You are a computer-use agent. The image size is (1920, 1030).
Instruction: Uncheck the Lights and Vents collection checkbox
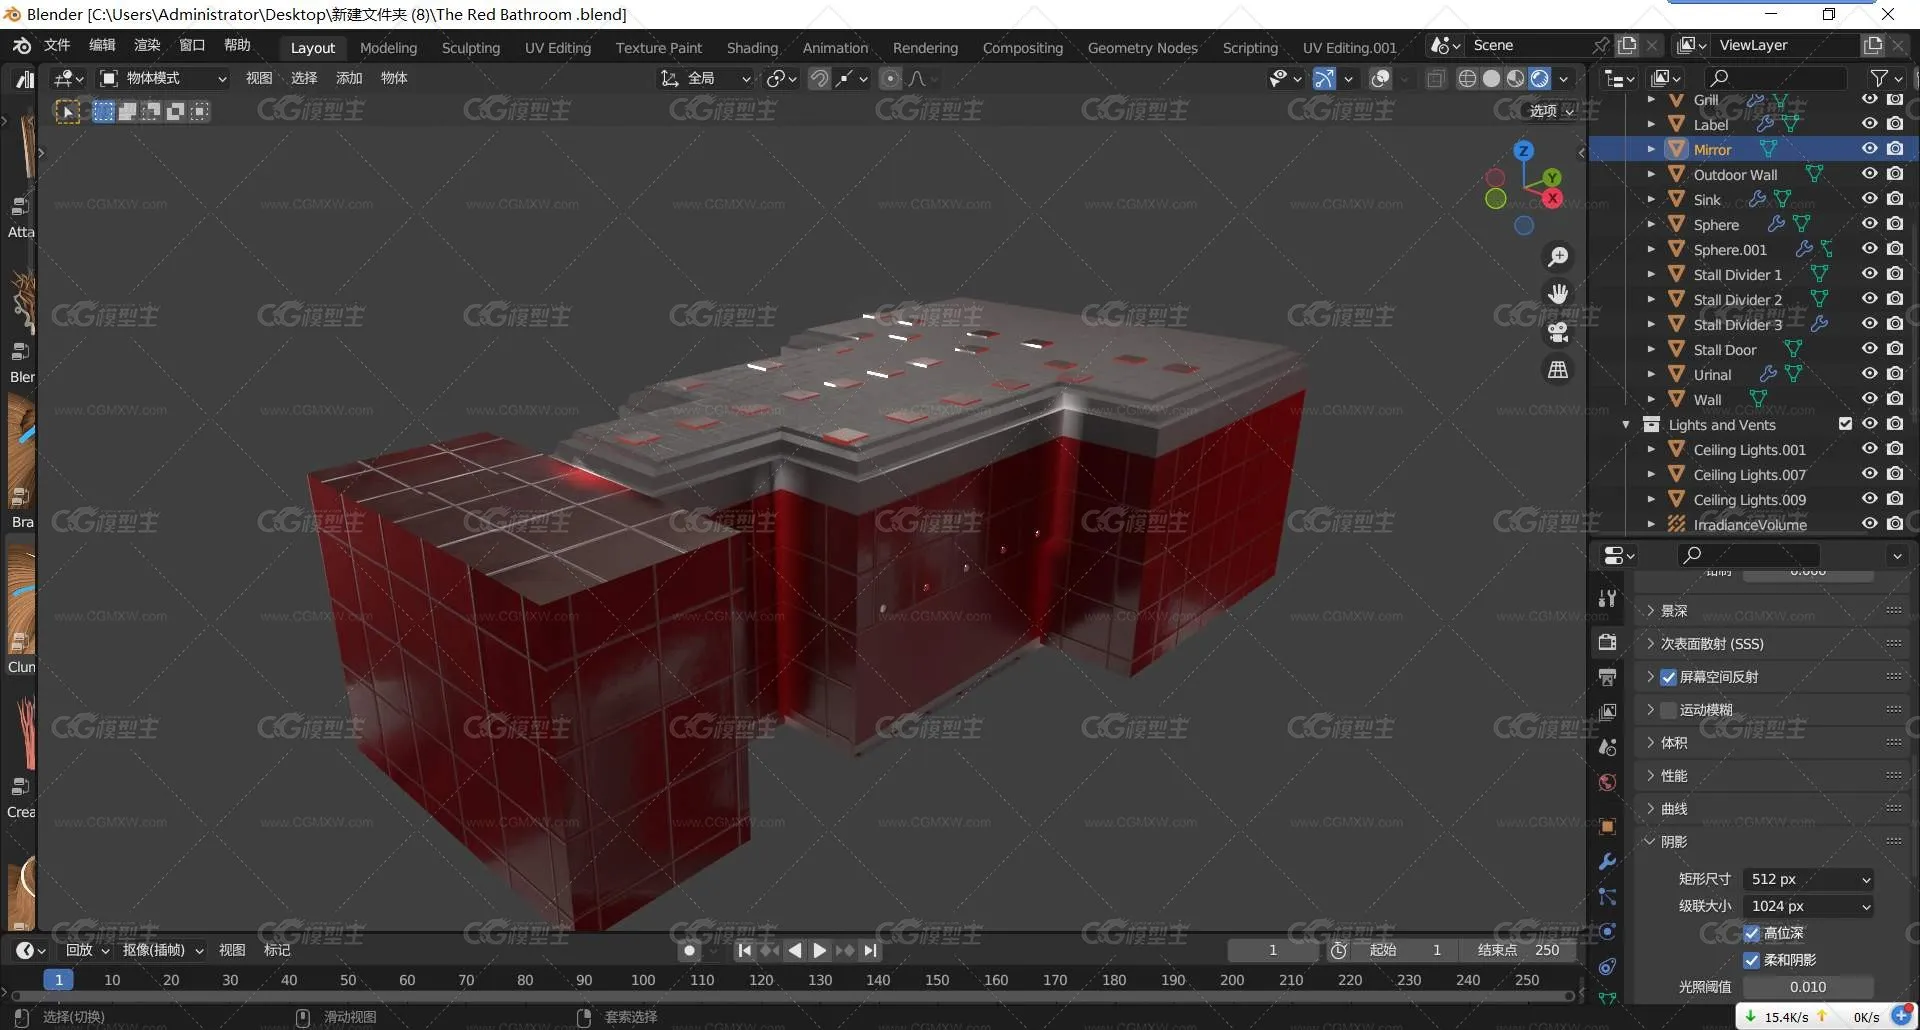click(x=1845, y=424)
